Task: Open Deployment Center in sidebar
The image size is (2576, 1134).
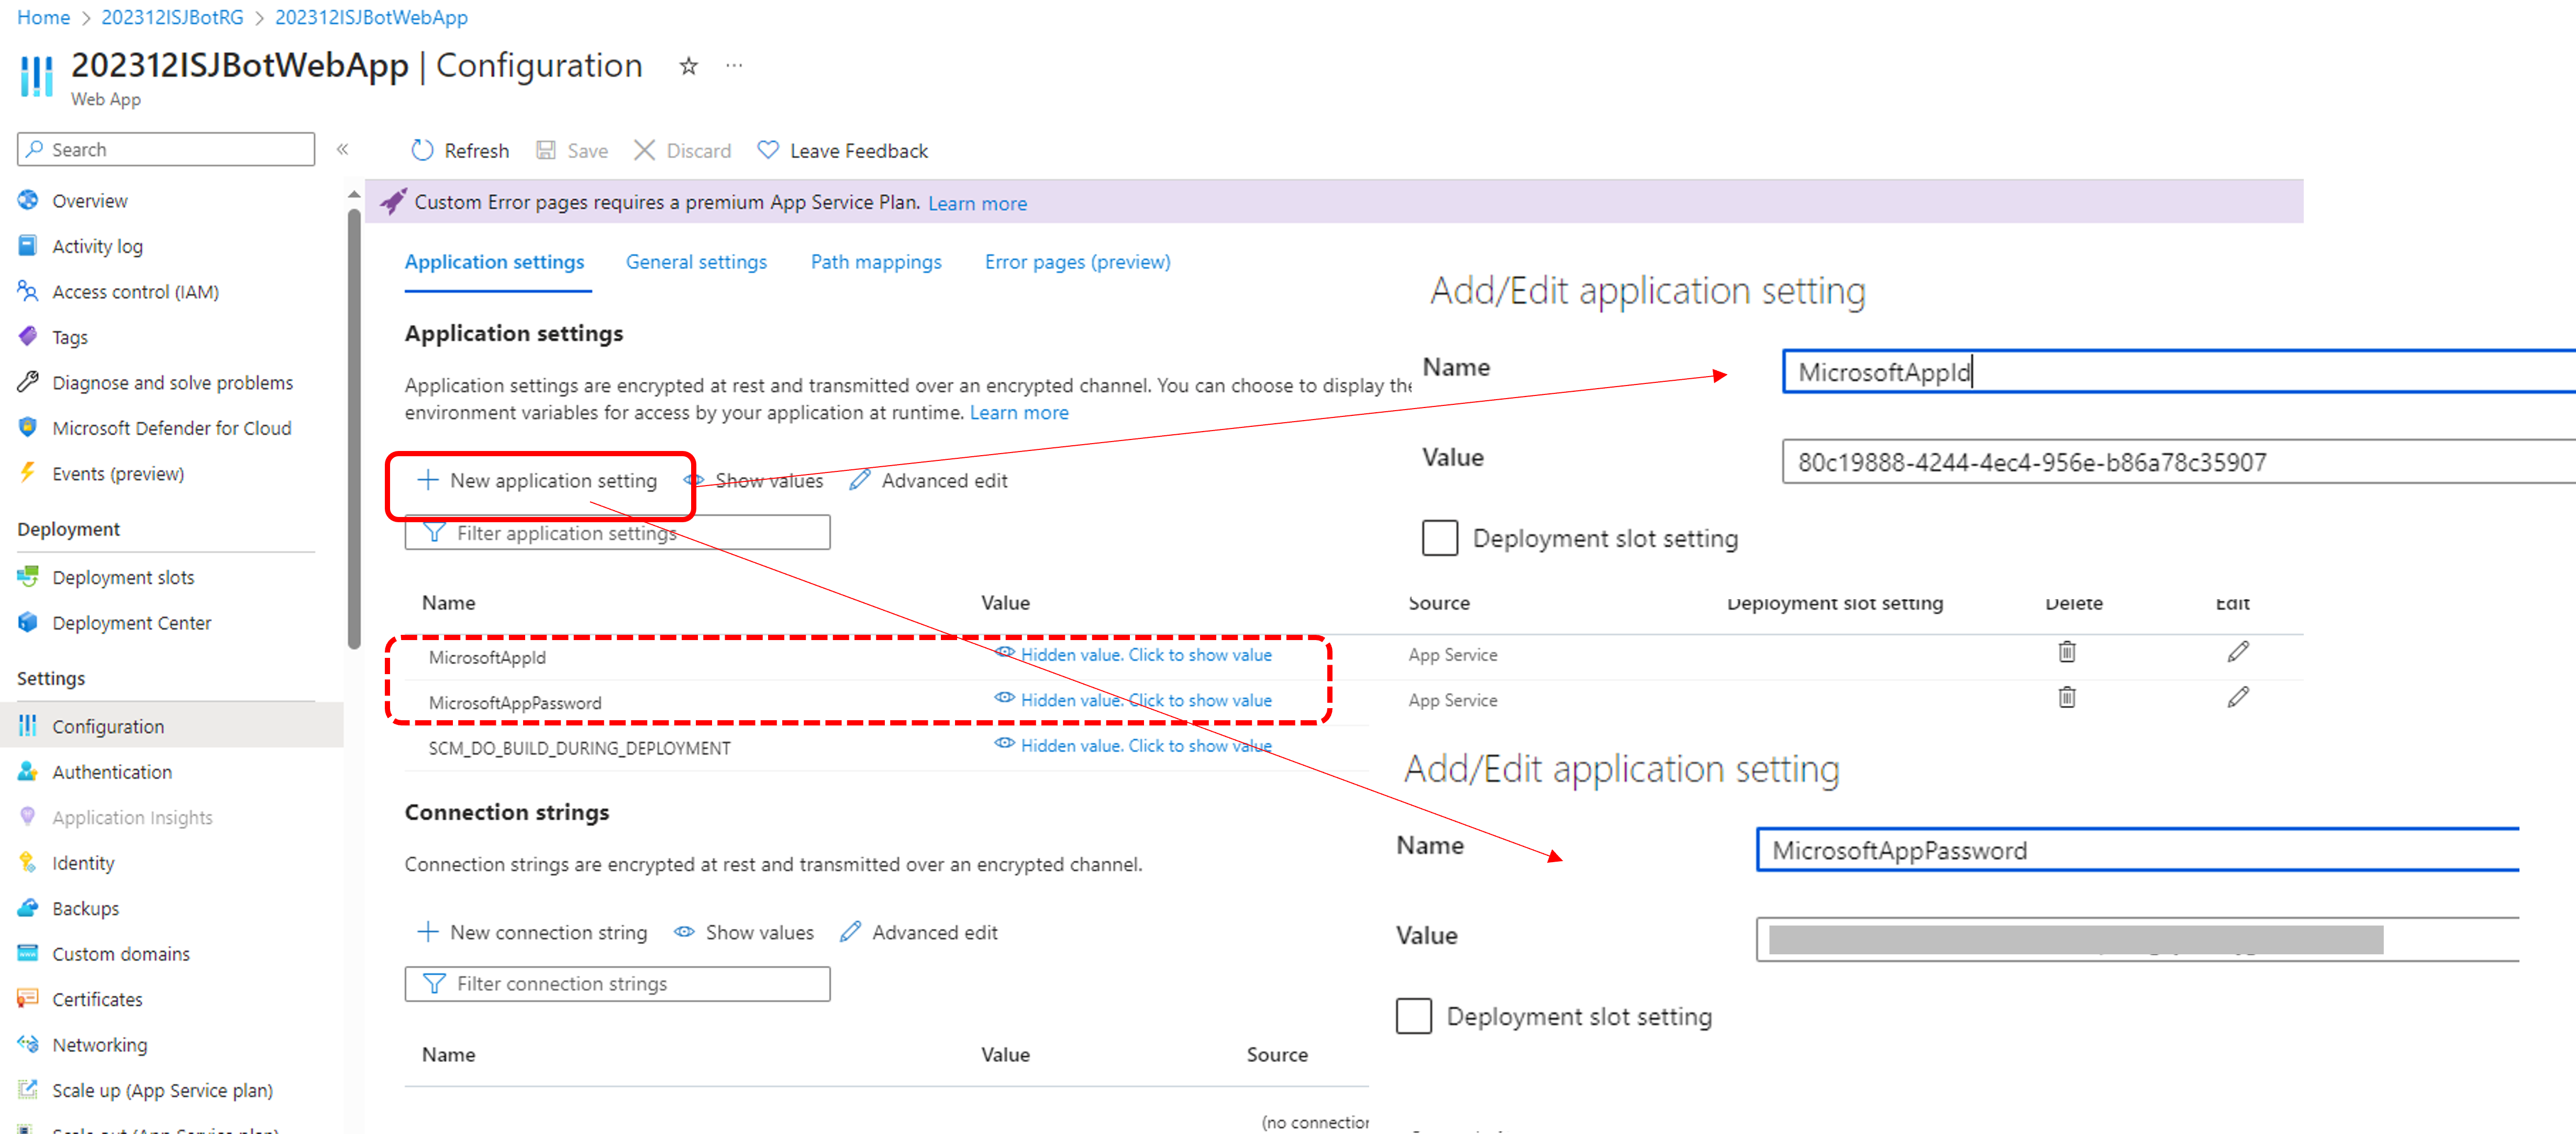Action: click(x=131, y=623)
